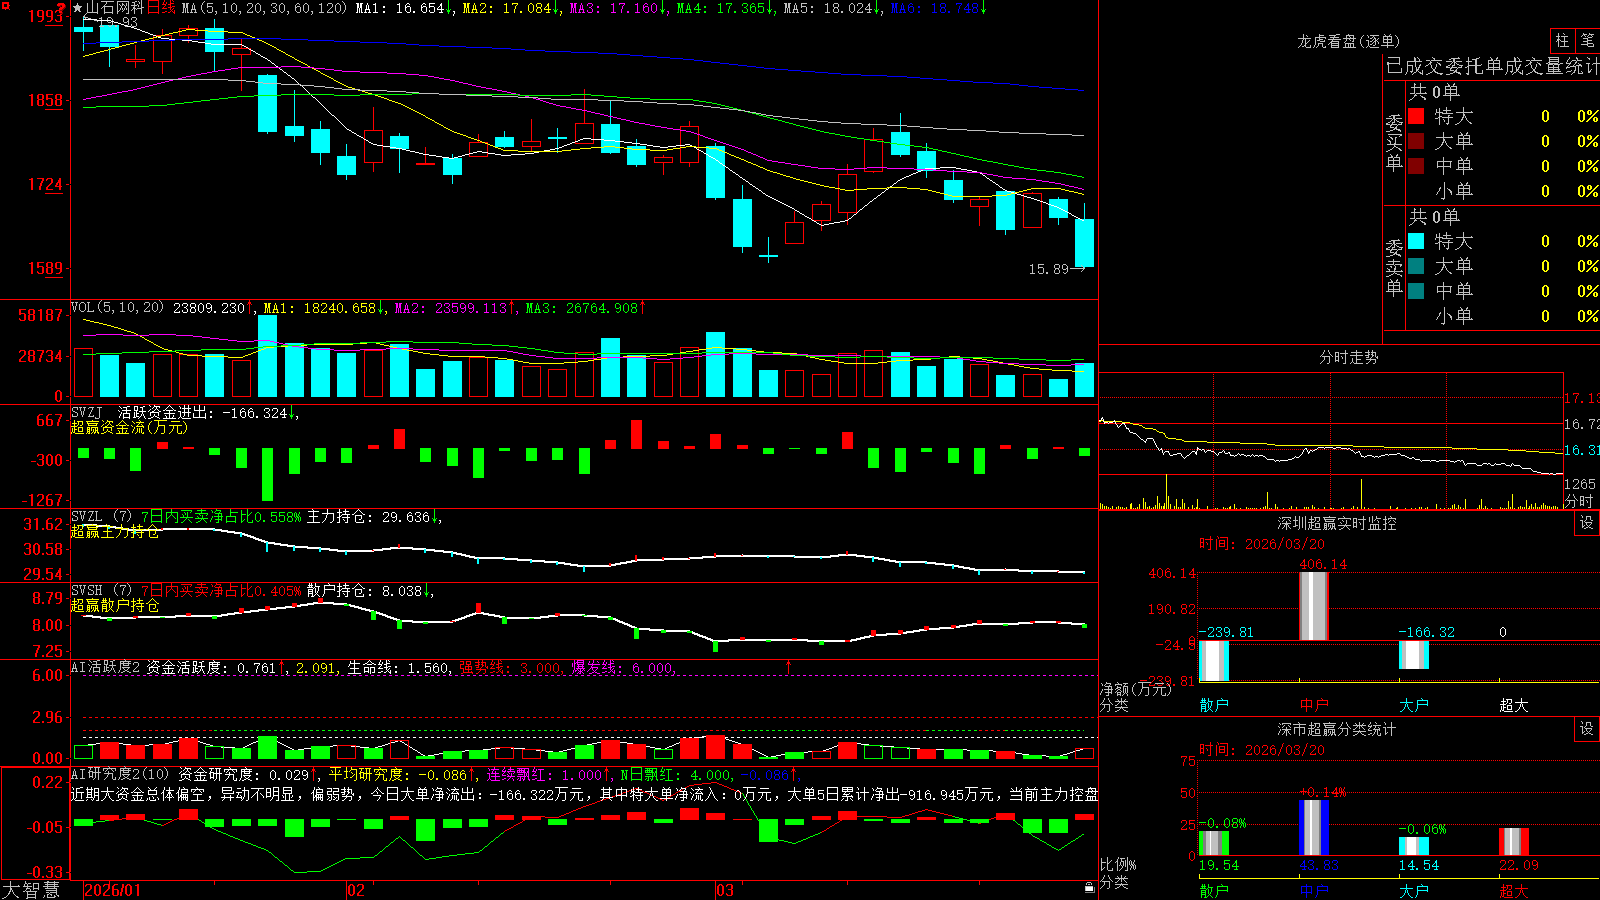Click the 龙虎看盘(逐单) panel title
This screenshot has width=1600, height=900.
click(1349, 41)
